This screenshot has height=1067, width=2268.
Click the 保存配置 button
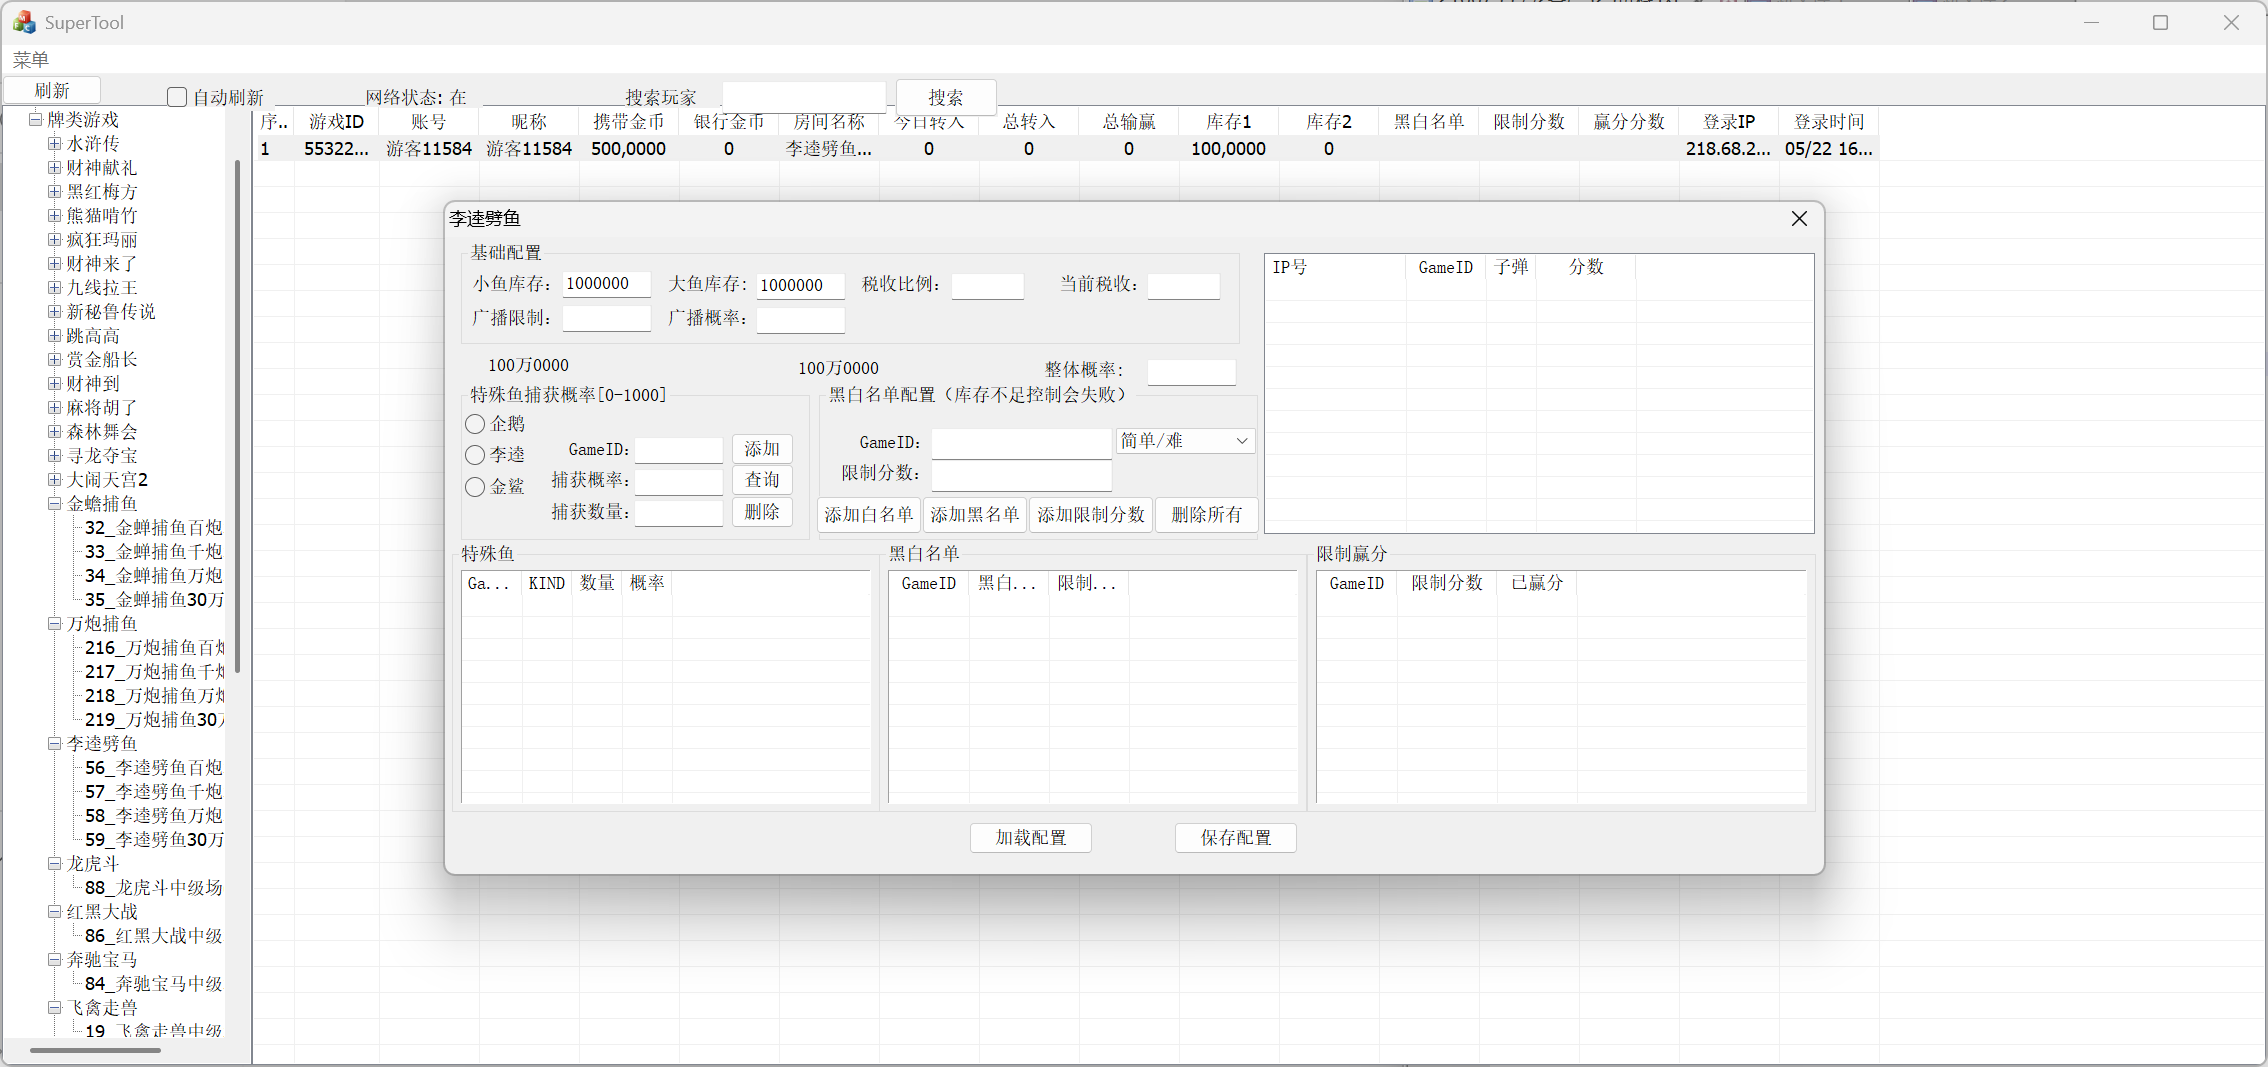1235,838
